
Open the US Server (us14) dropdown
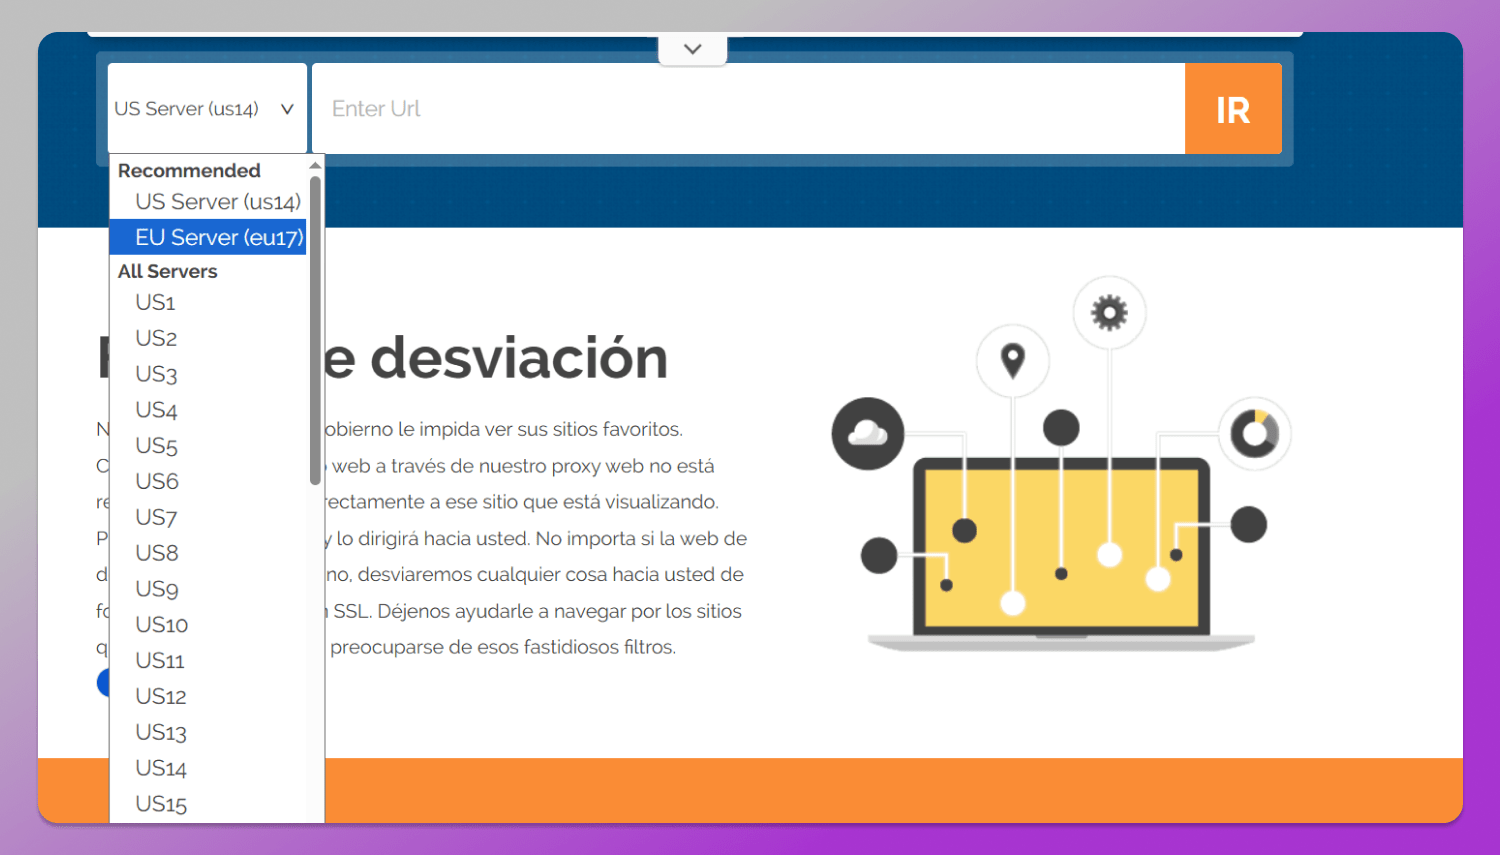pos(206,109)
